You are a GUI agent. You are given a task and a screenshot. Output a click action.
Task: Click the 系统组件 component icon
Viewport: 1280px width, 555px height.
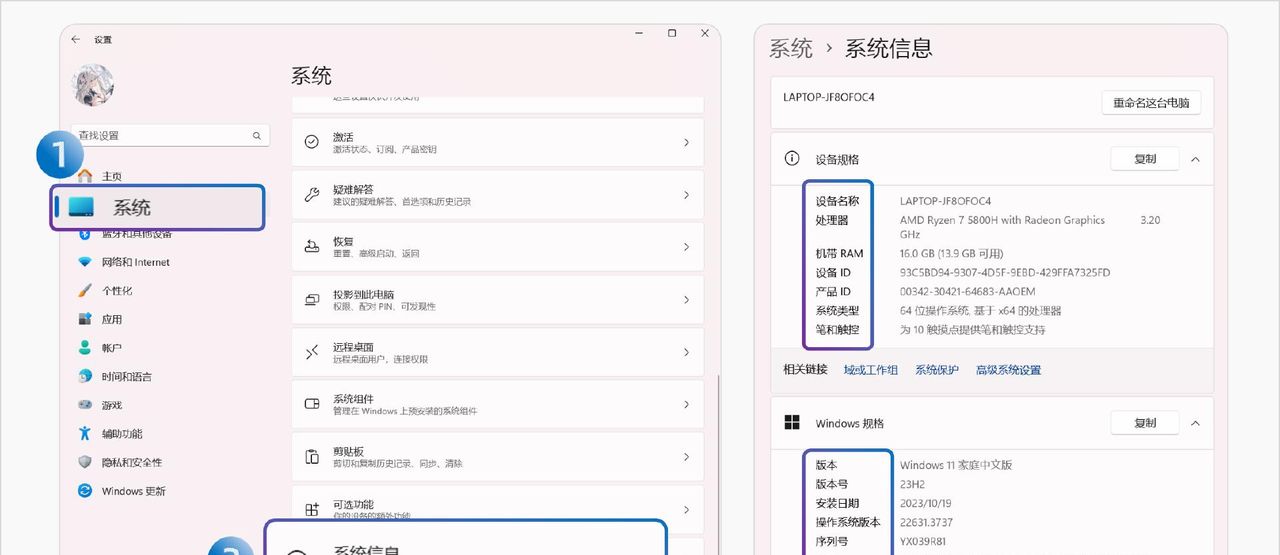(x=312, y=405)
